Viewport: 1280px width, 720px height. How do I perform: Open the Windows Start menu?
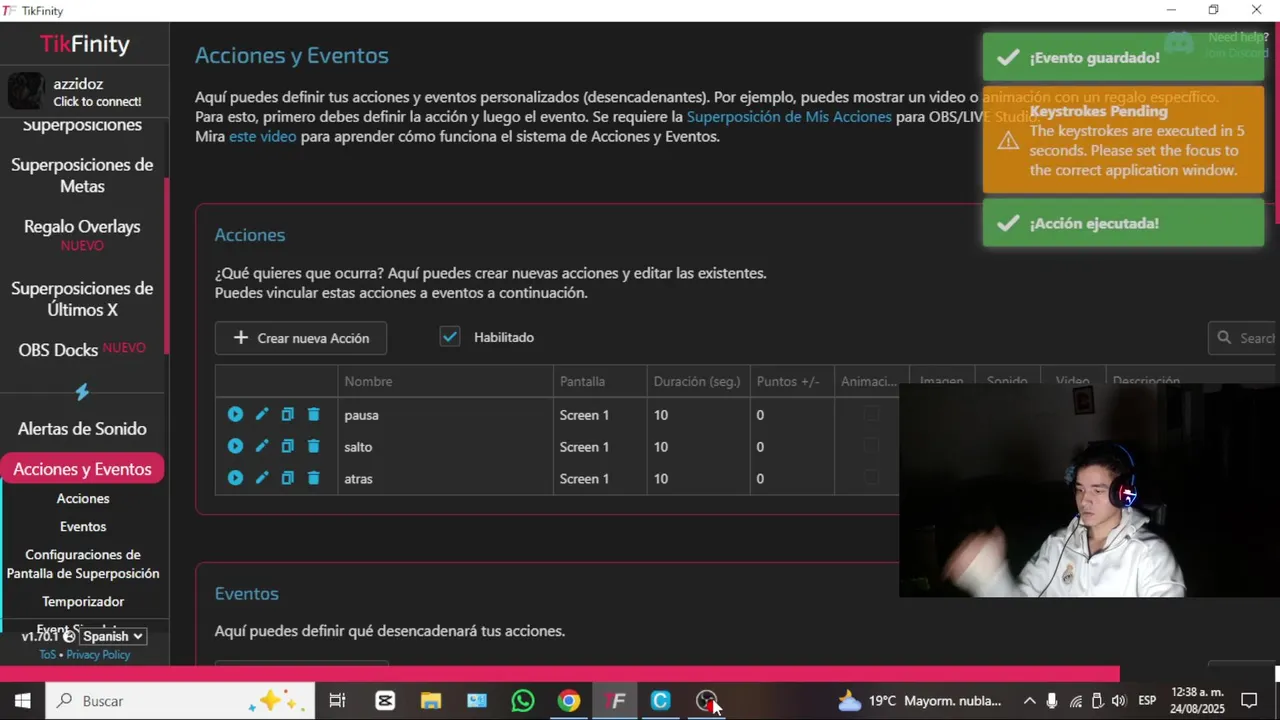pyautogui.click(x=22, y=701)
